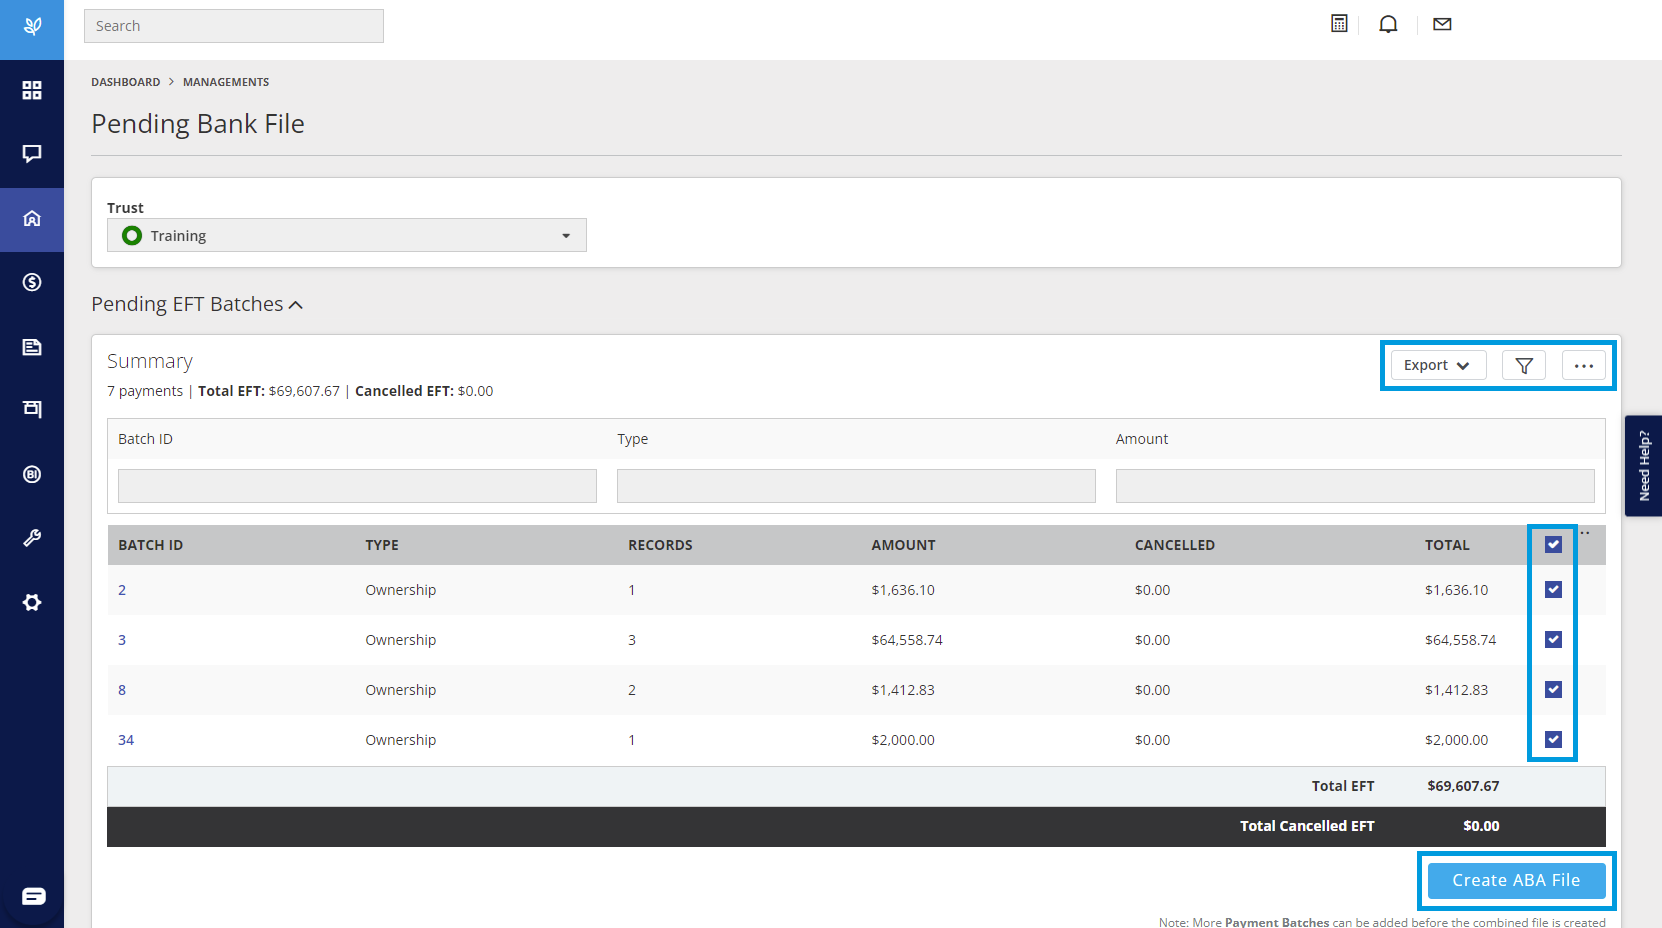Open the mail envelope icon
The width and height of the screenshot is (1662, 928).
click(x=1442, y=24)
